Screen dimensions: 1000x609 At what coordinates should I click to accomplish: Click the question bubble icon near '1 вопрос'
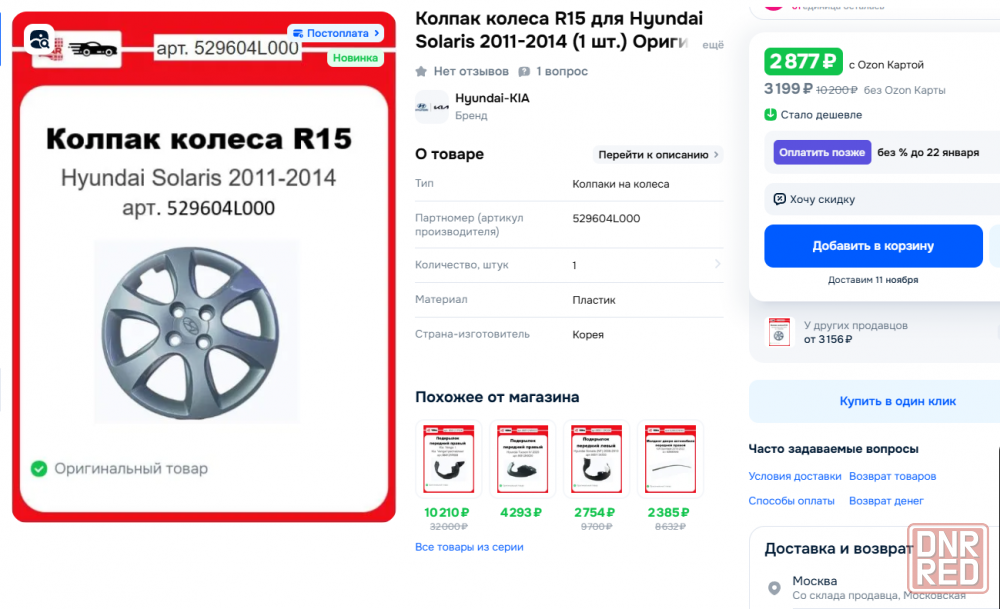[x=524, y=72]
